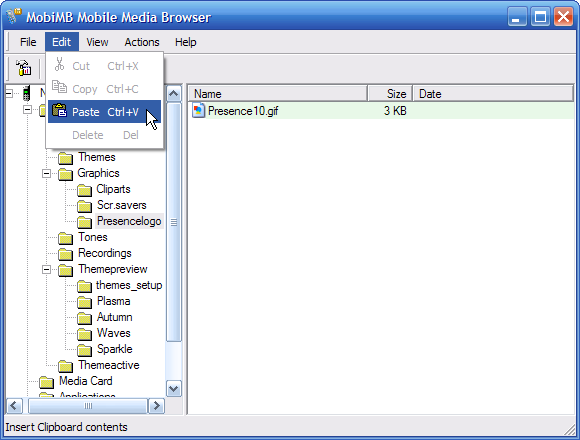Viewport: 580px width, 440px height.
Task: Click the tree scroll right arrow
Action: [156, 406]
